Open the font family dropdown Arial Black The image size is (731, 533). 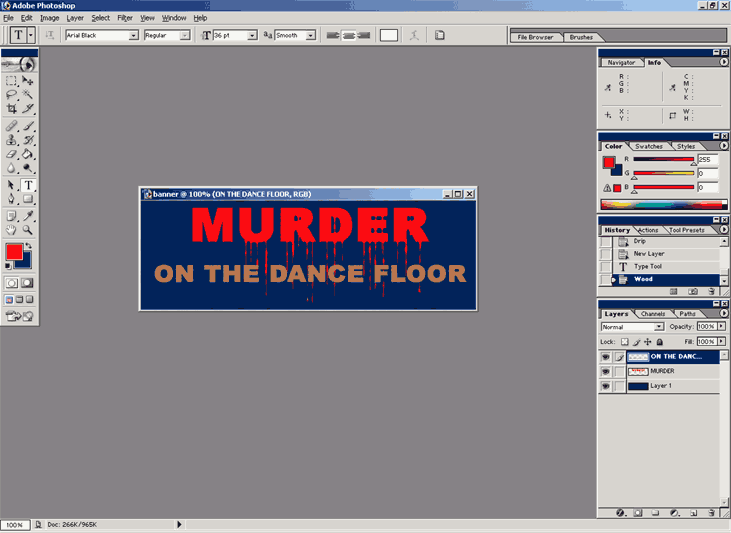coord(133,35)
